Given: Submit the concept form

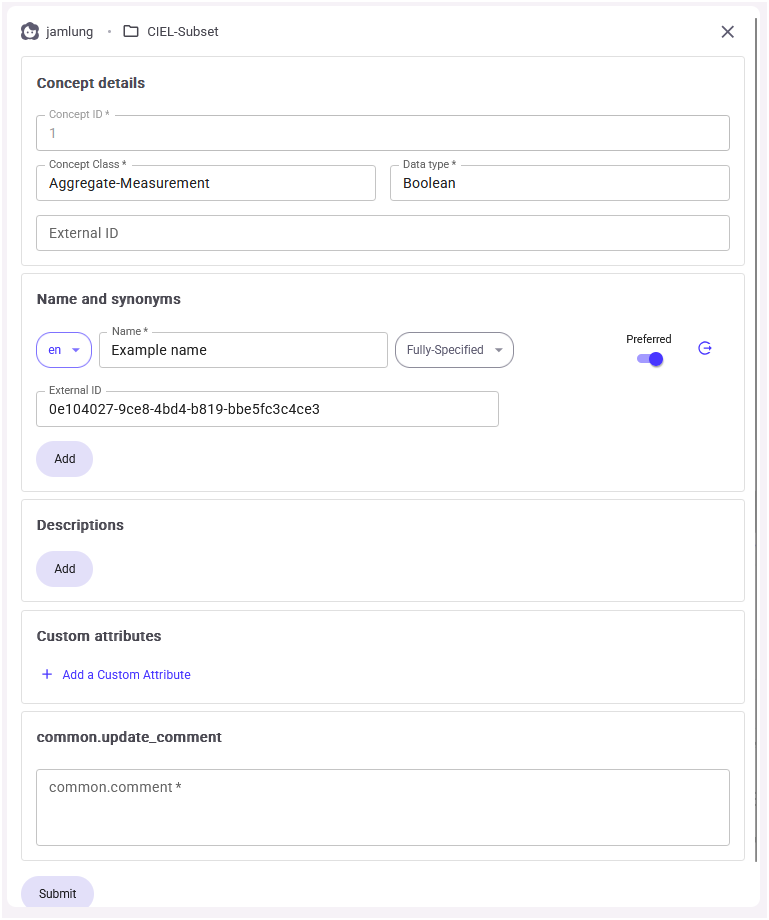Looking at the screenshot, I should coord(57,893).
